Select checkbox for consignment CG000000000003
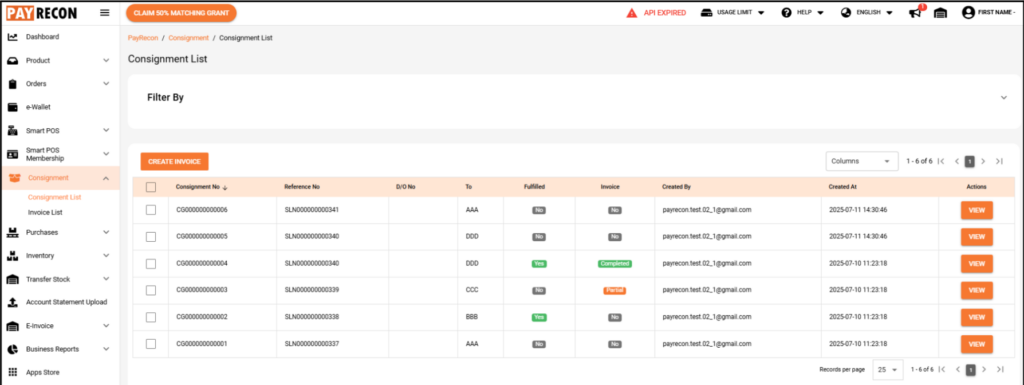 point(151,290)
